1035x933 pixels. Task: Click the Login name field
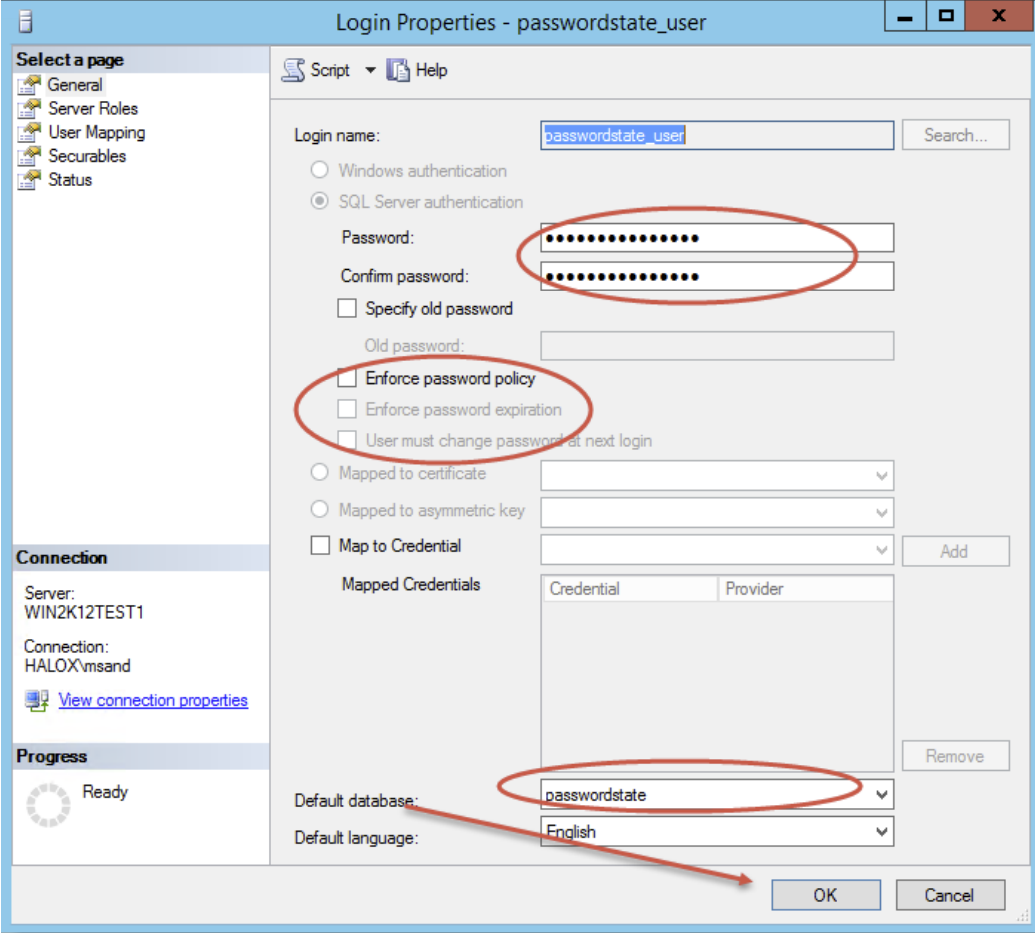tap(717, 135)
